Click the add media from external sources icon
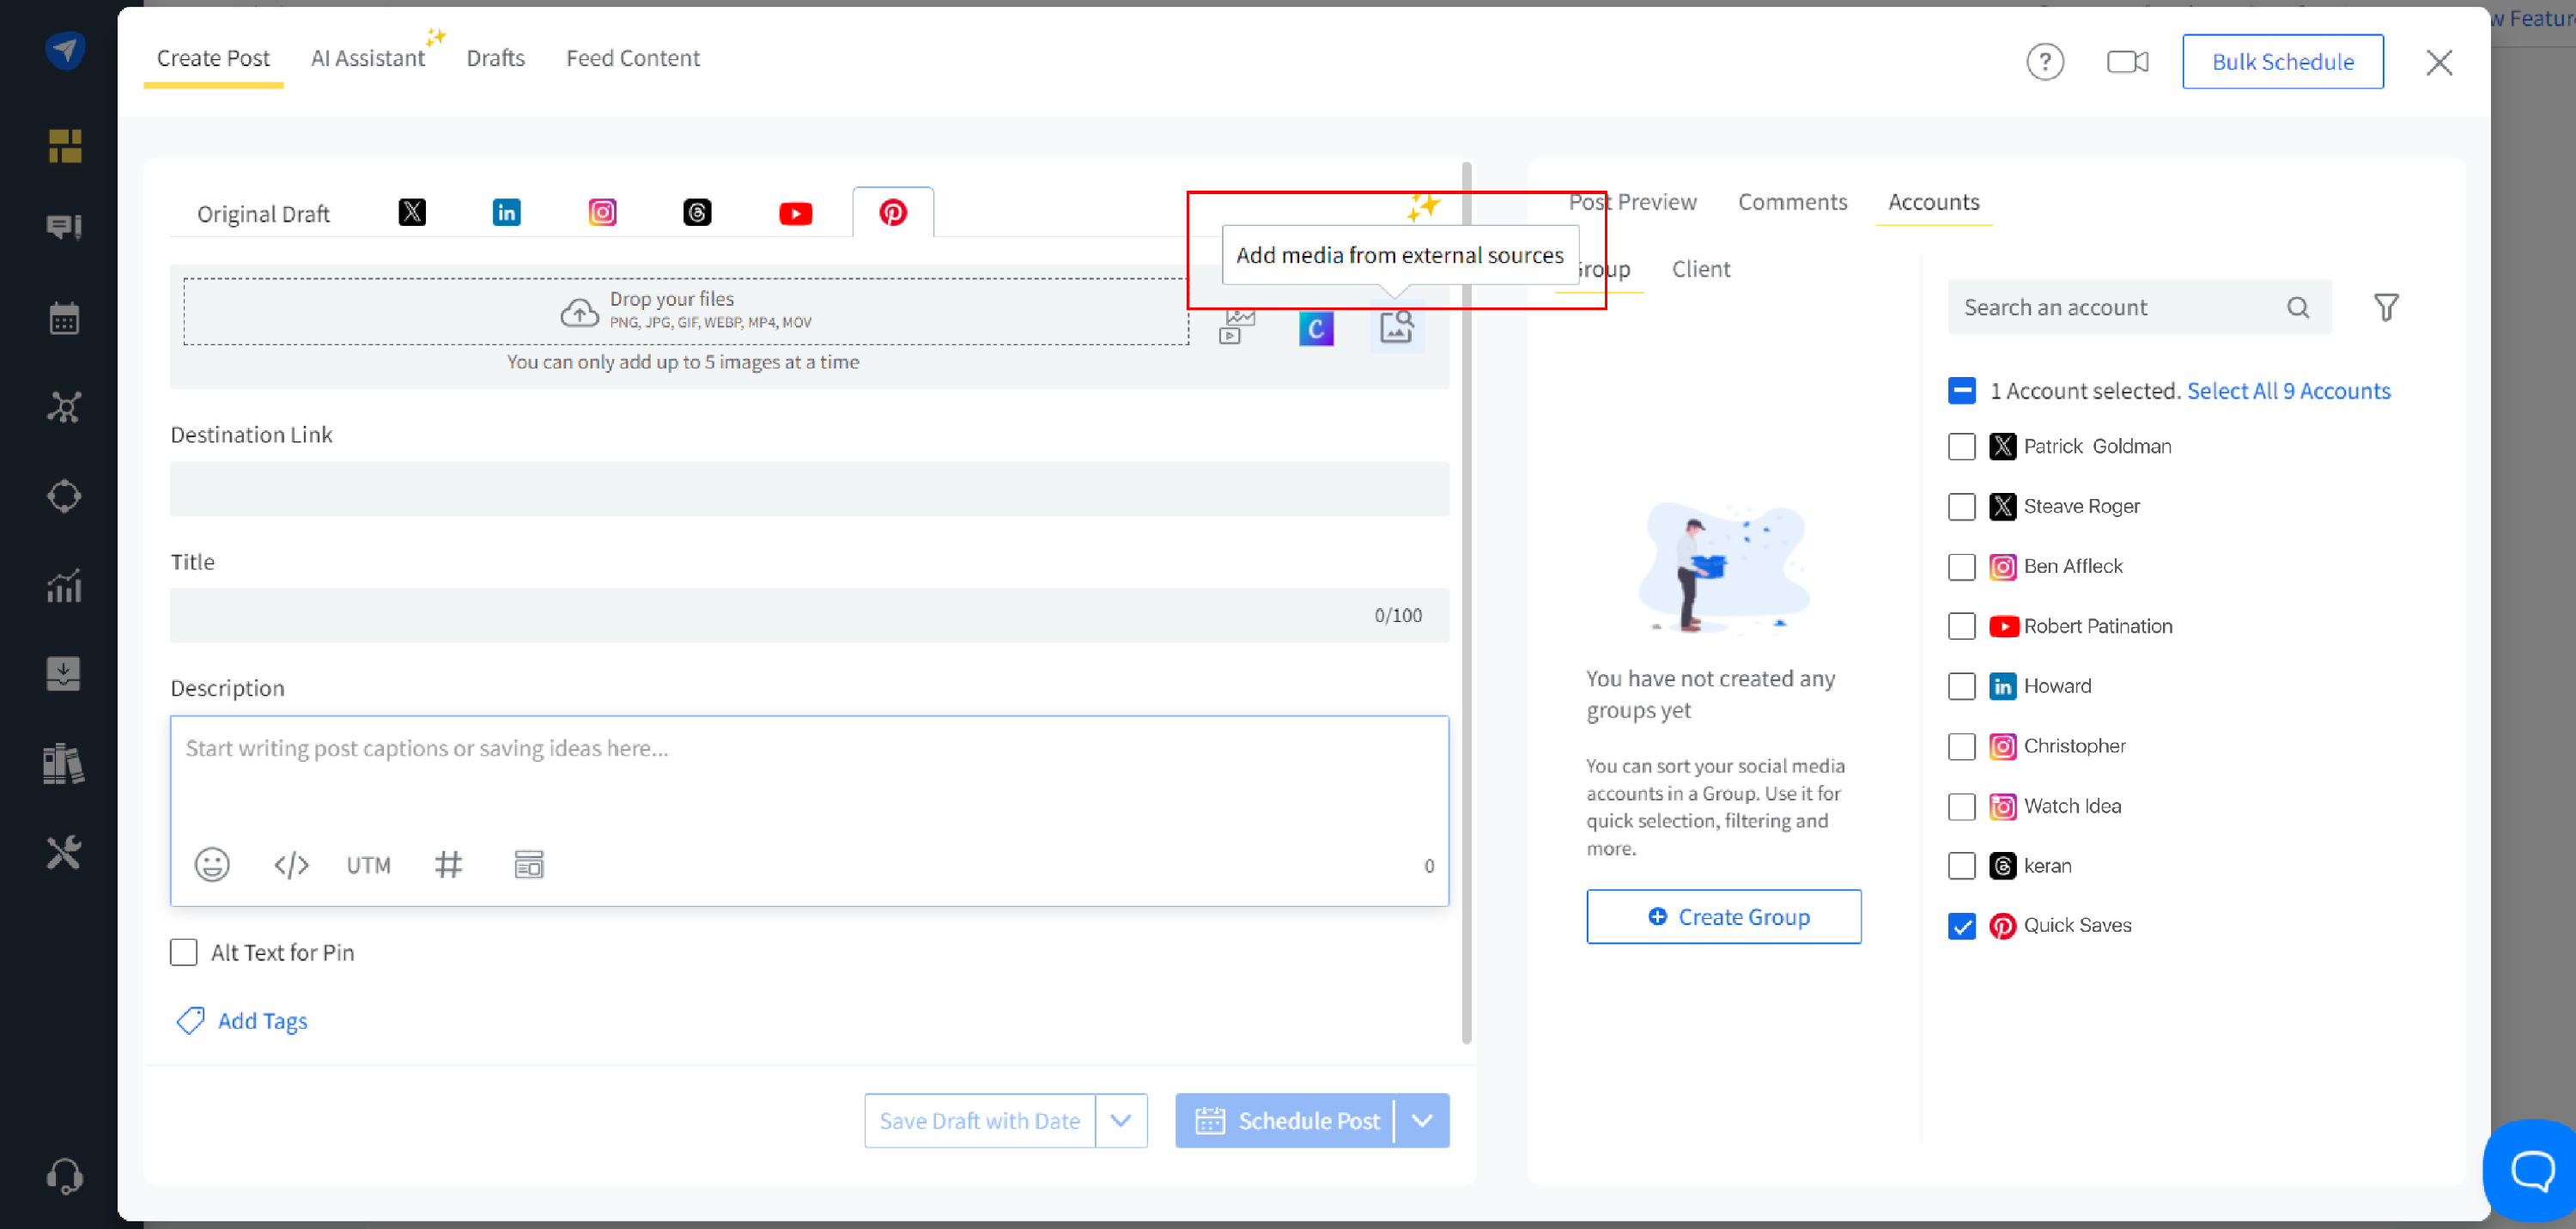 tap(1396, 327)
